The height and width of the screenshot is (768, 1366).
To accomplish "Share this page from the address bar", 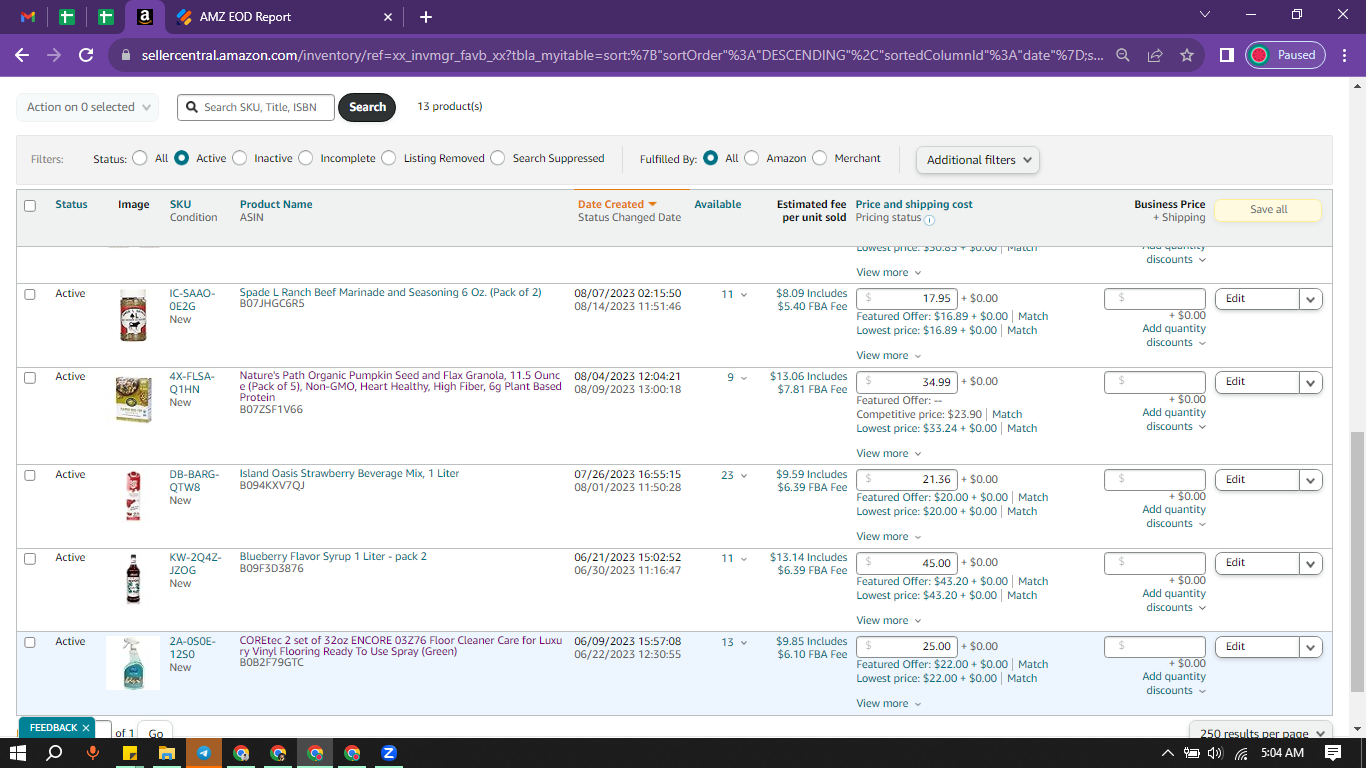I will pyautogui.click(x=1155, y=55).
